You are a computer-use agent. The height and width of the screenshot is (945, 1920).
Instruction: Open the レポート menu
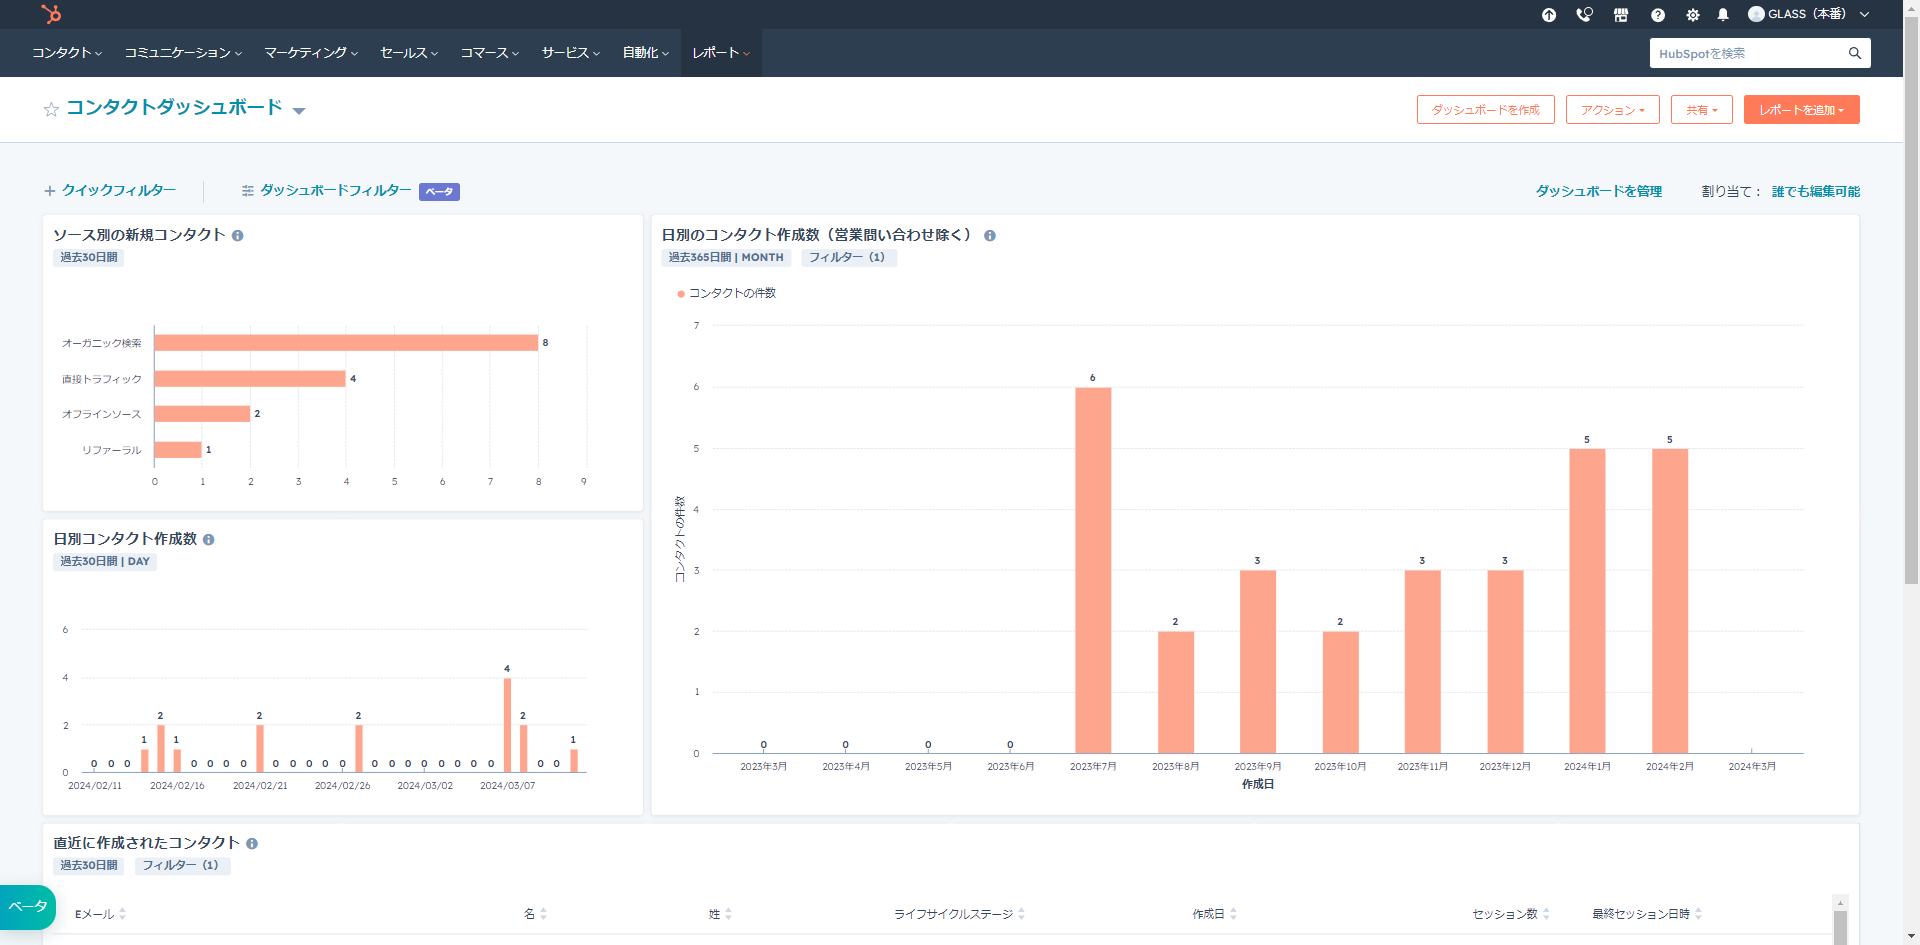(x=720, y=53)
